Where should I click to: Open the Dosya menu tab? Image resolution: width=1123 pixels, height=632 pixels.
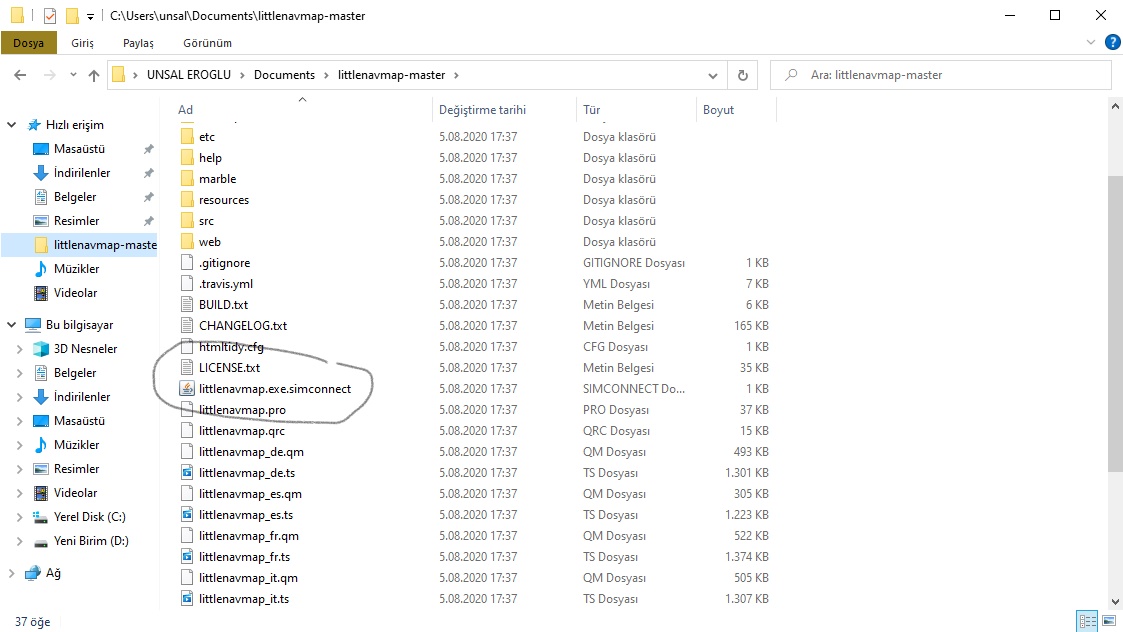(x=29, y=43)
